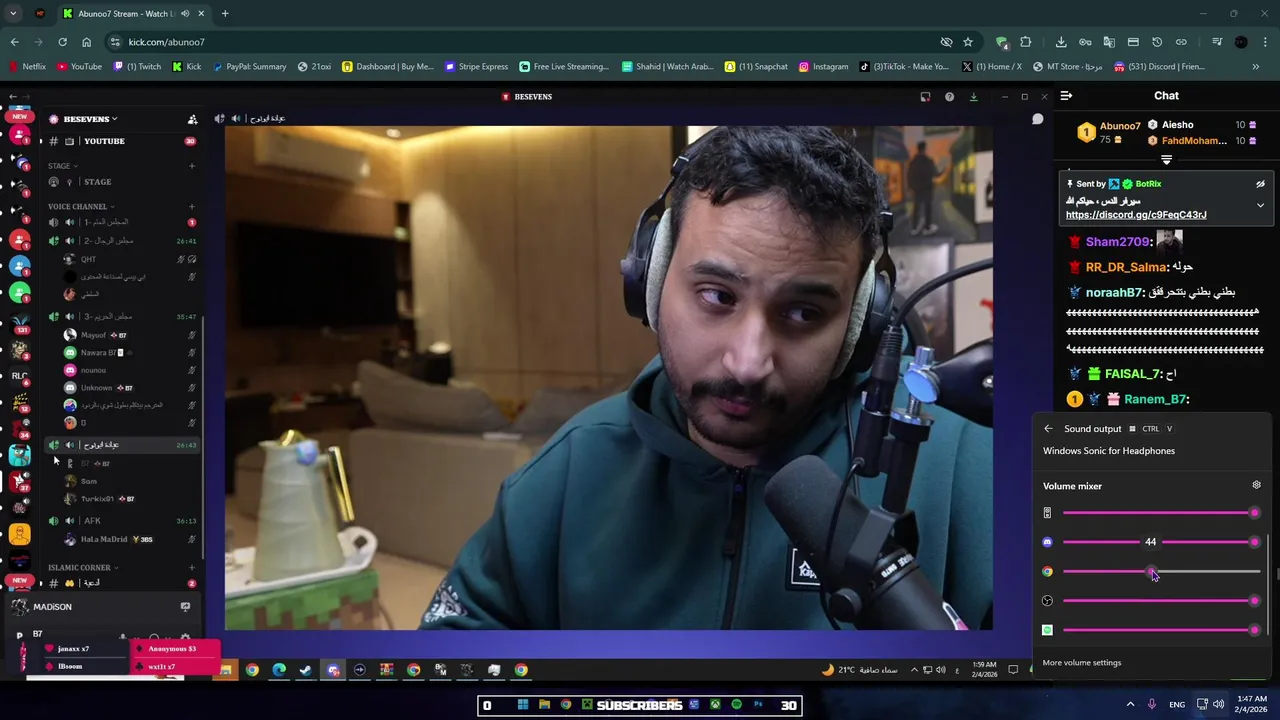Image resolution: width=1280 pixels, height=720 pixels.
Task: Open Chrome history clock icon
Action: click(x=1157, y=42)
